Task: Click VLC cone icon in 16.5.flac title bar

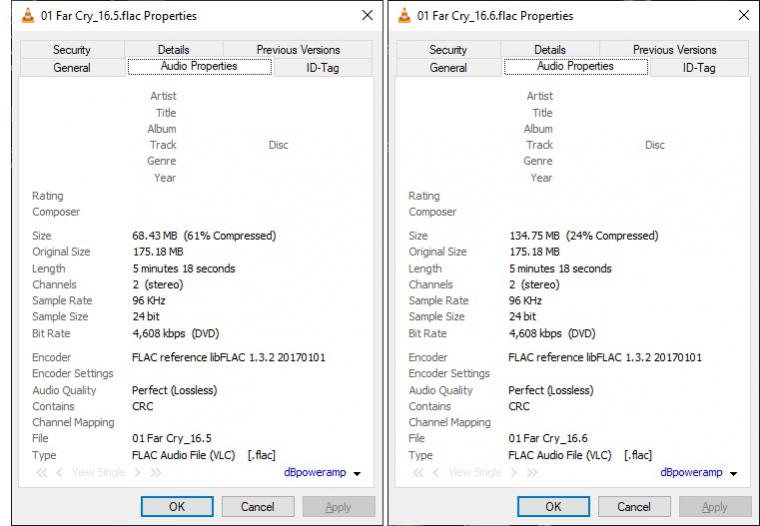Action: pyautogui.click(x=27, y=16)
